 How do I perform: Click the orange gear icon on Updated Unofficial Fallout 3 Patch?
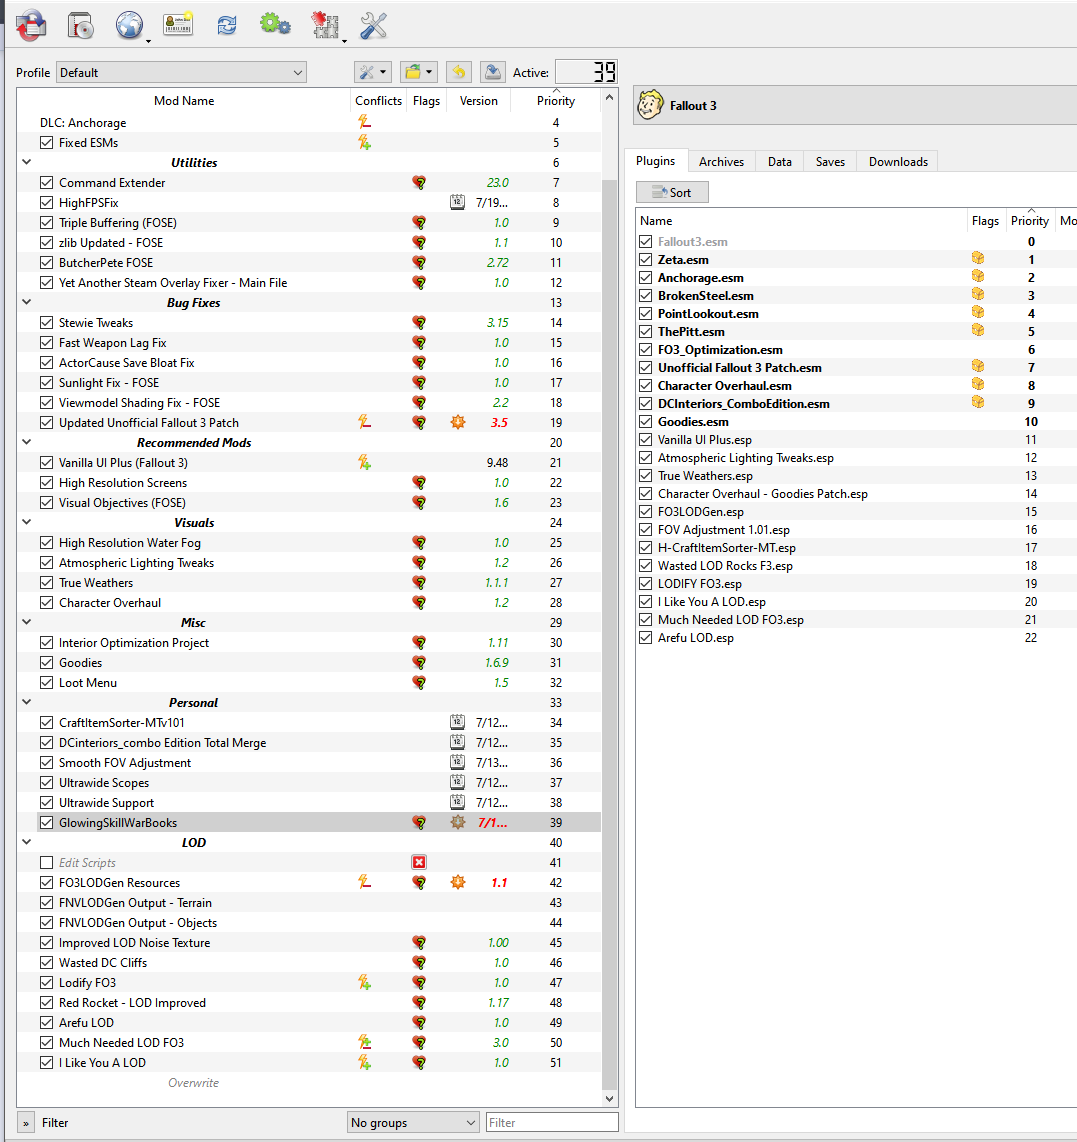458,422
